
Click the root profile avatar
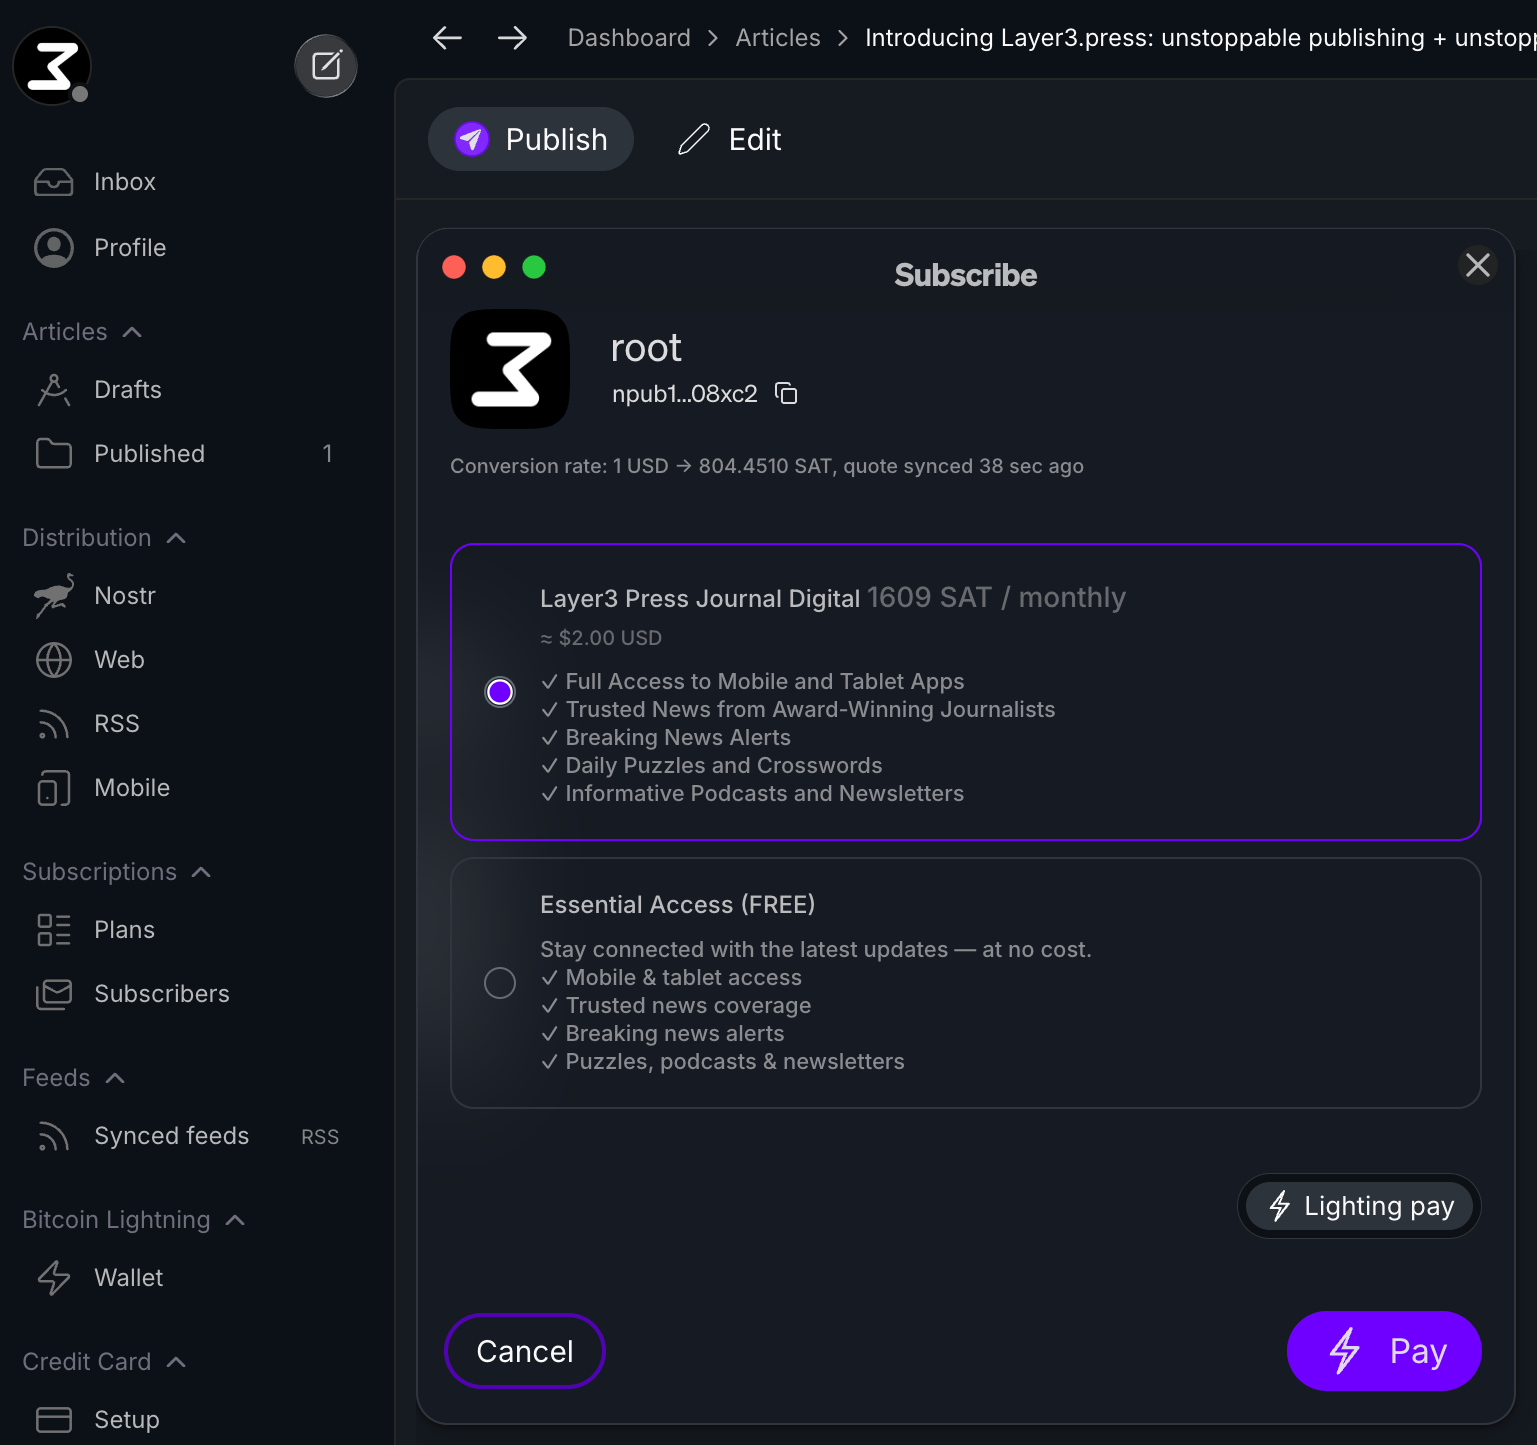[x=510, y=369]
